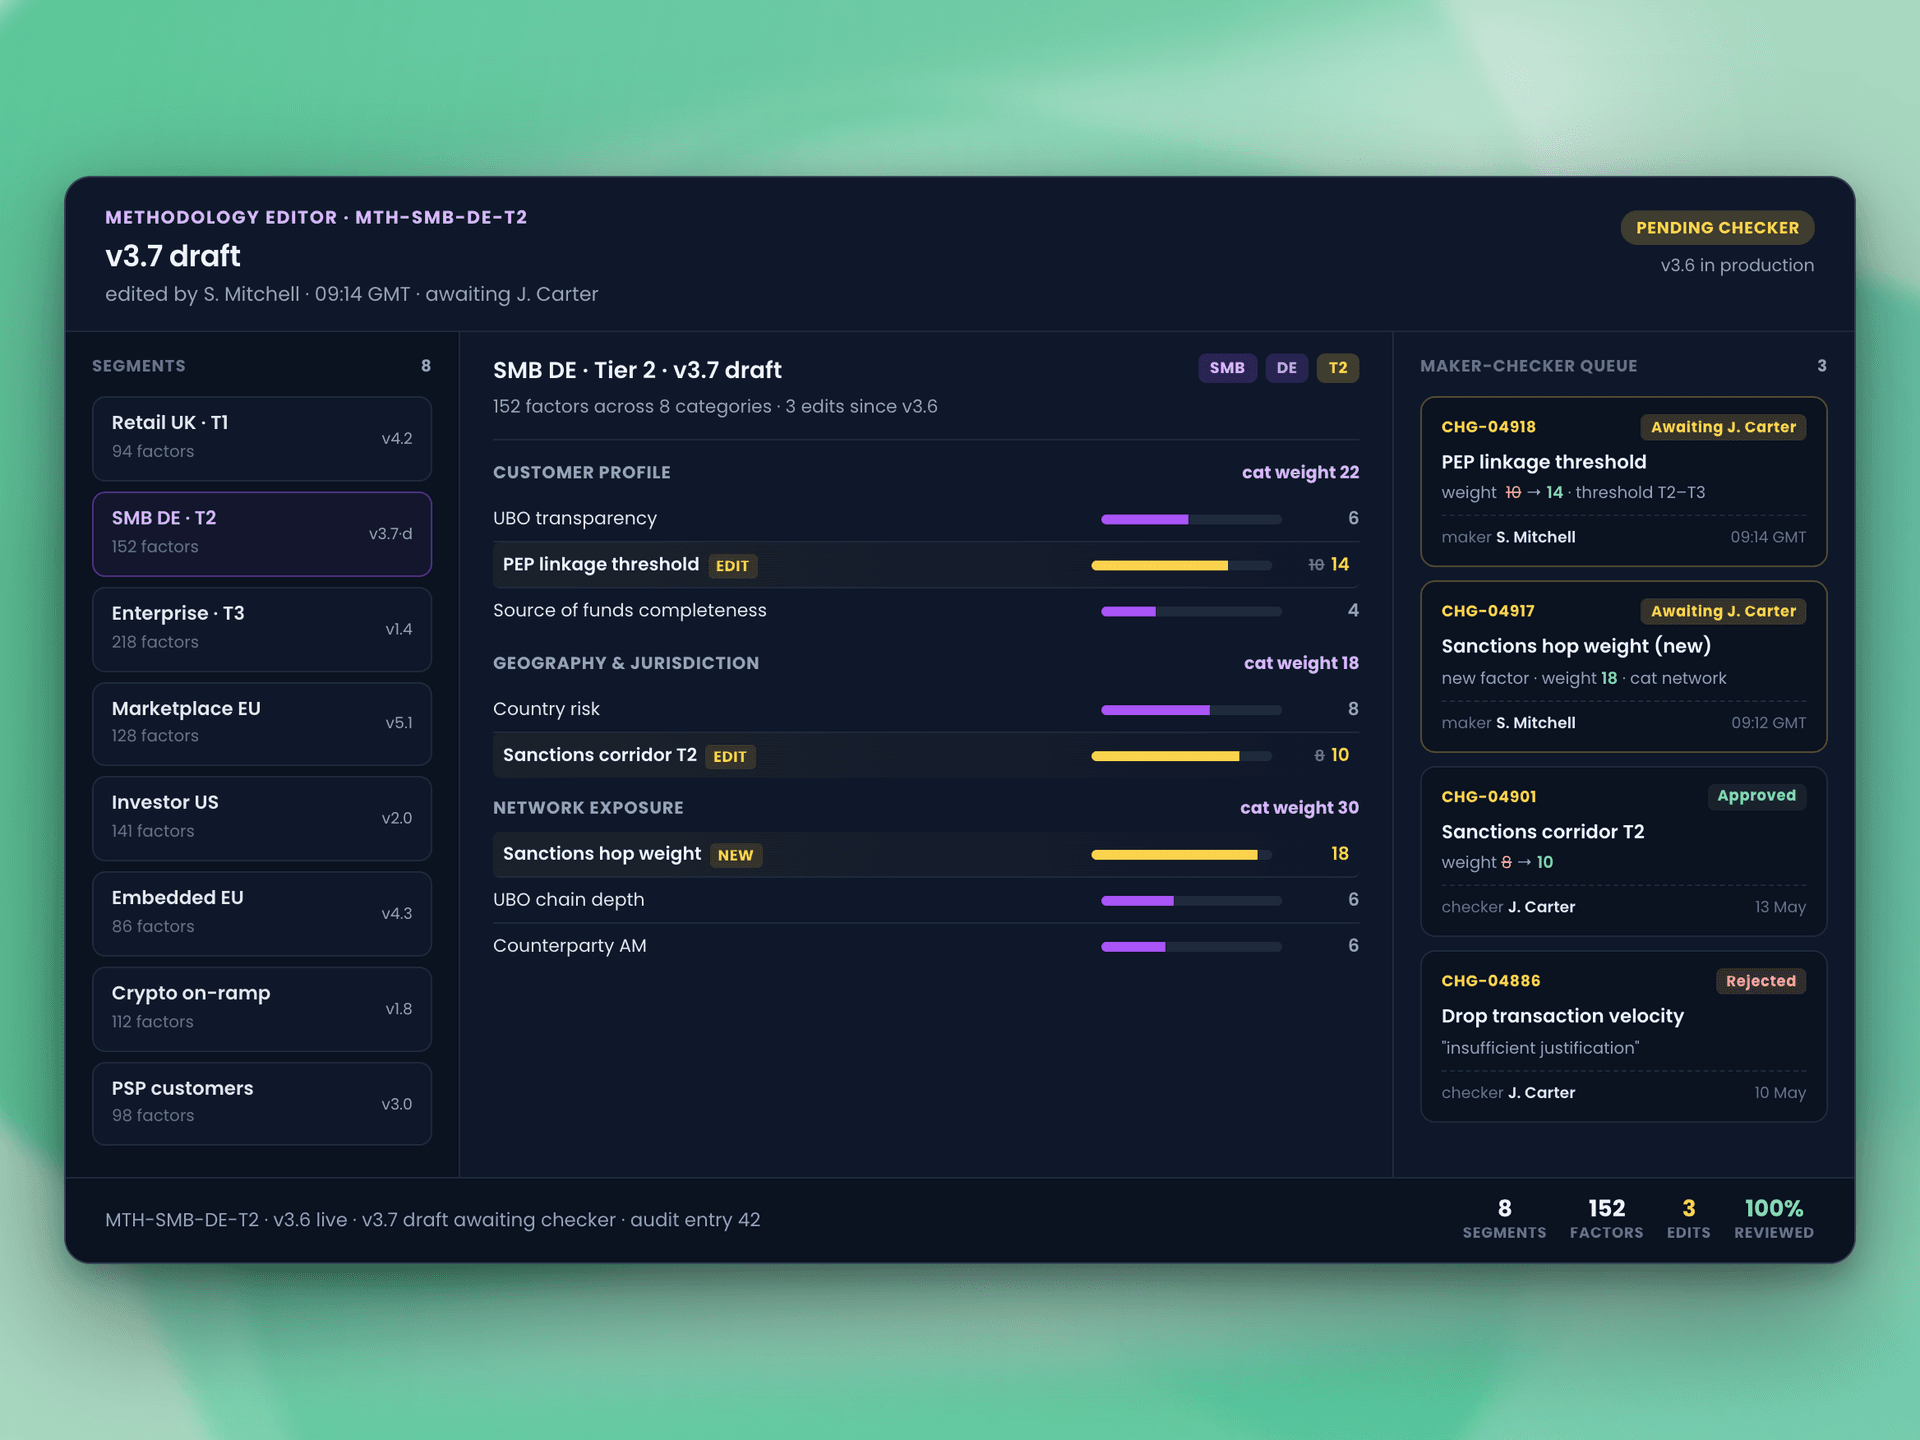Open rejected change CHG-04886 card
The image size is (1920, 1440).
1623,1036
